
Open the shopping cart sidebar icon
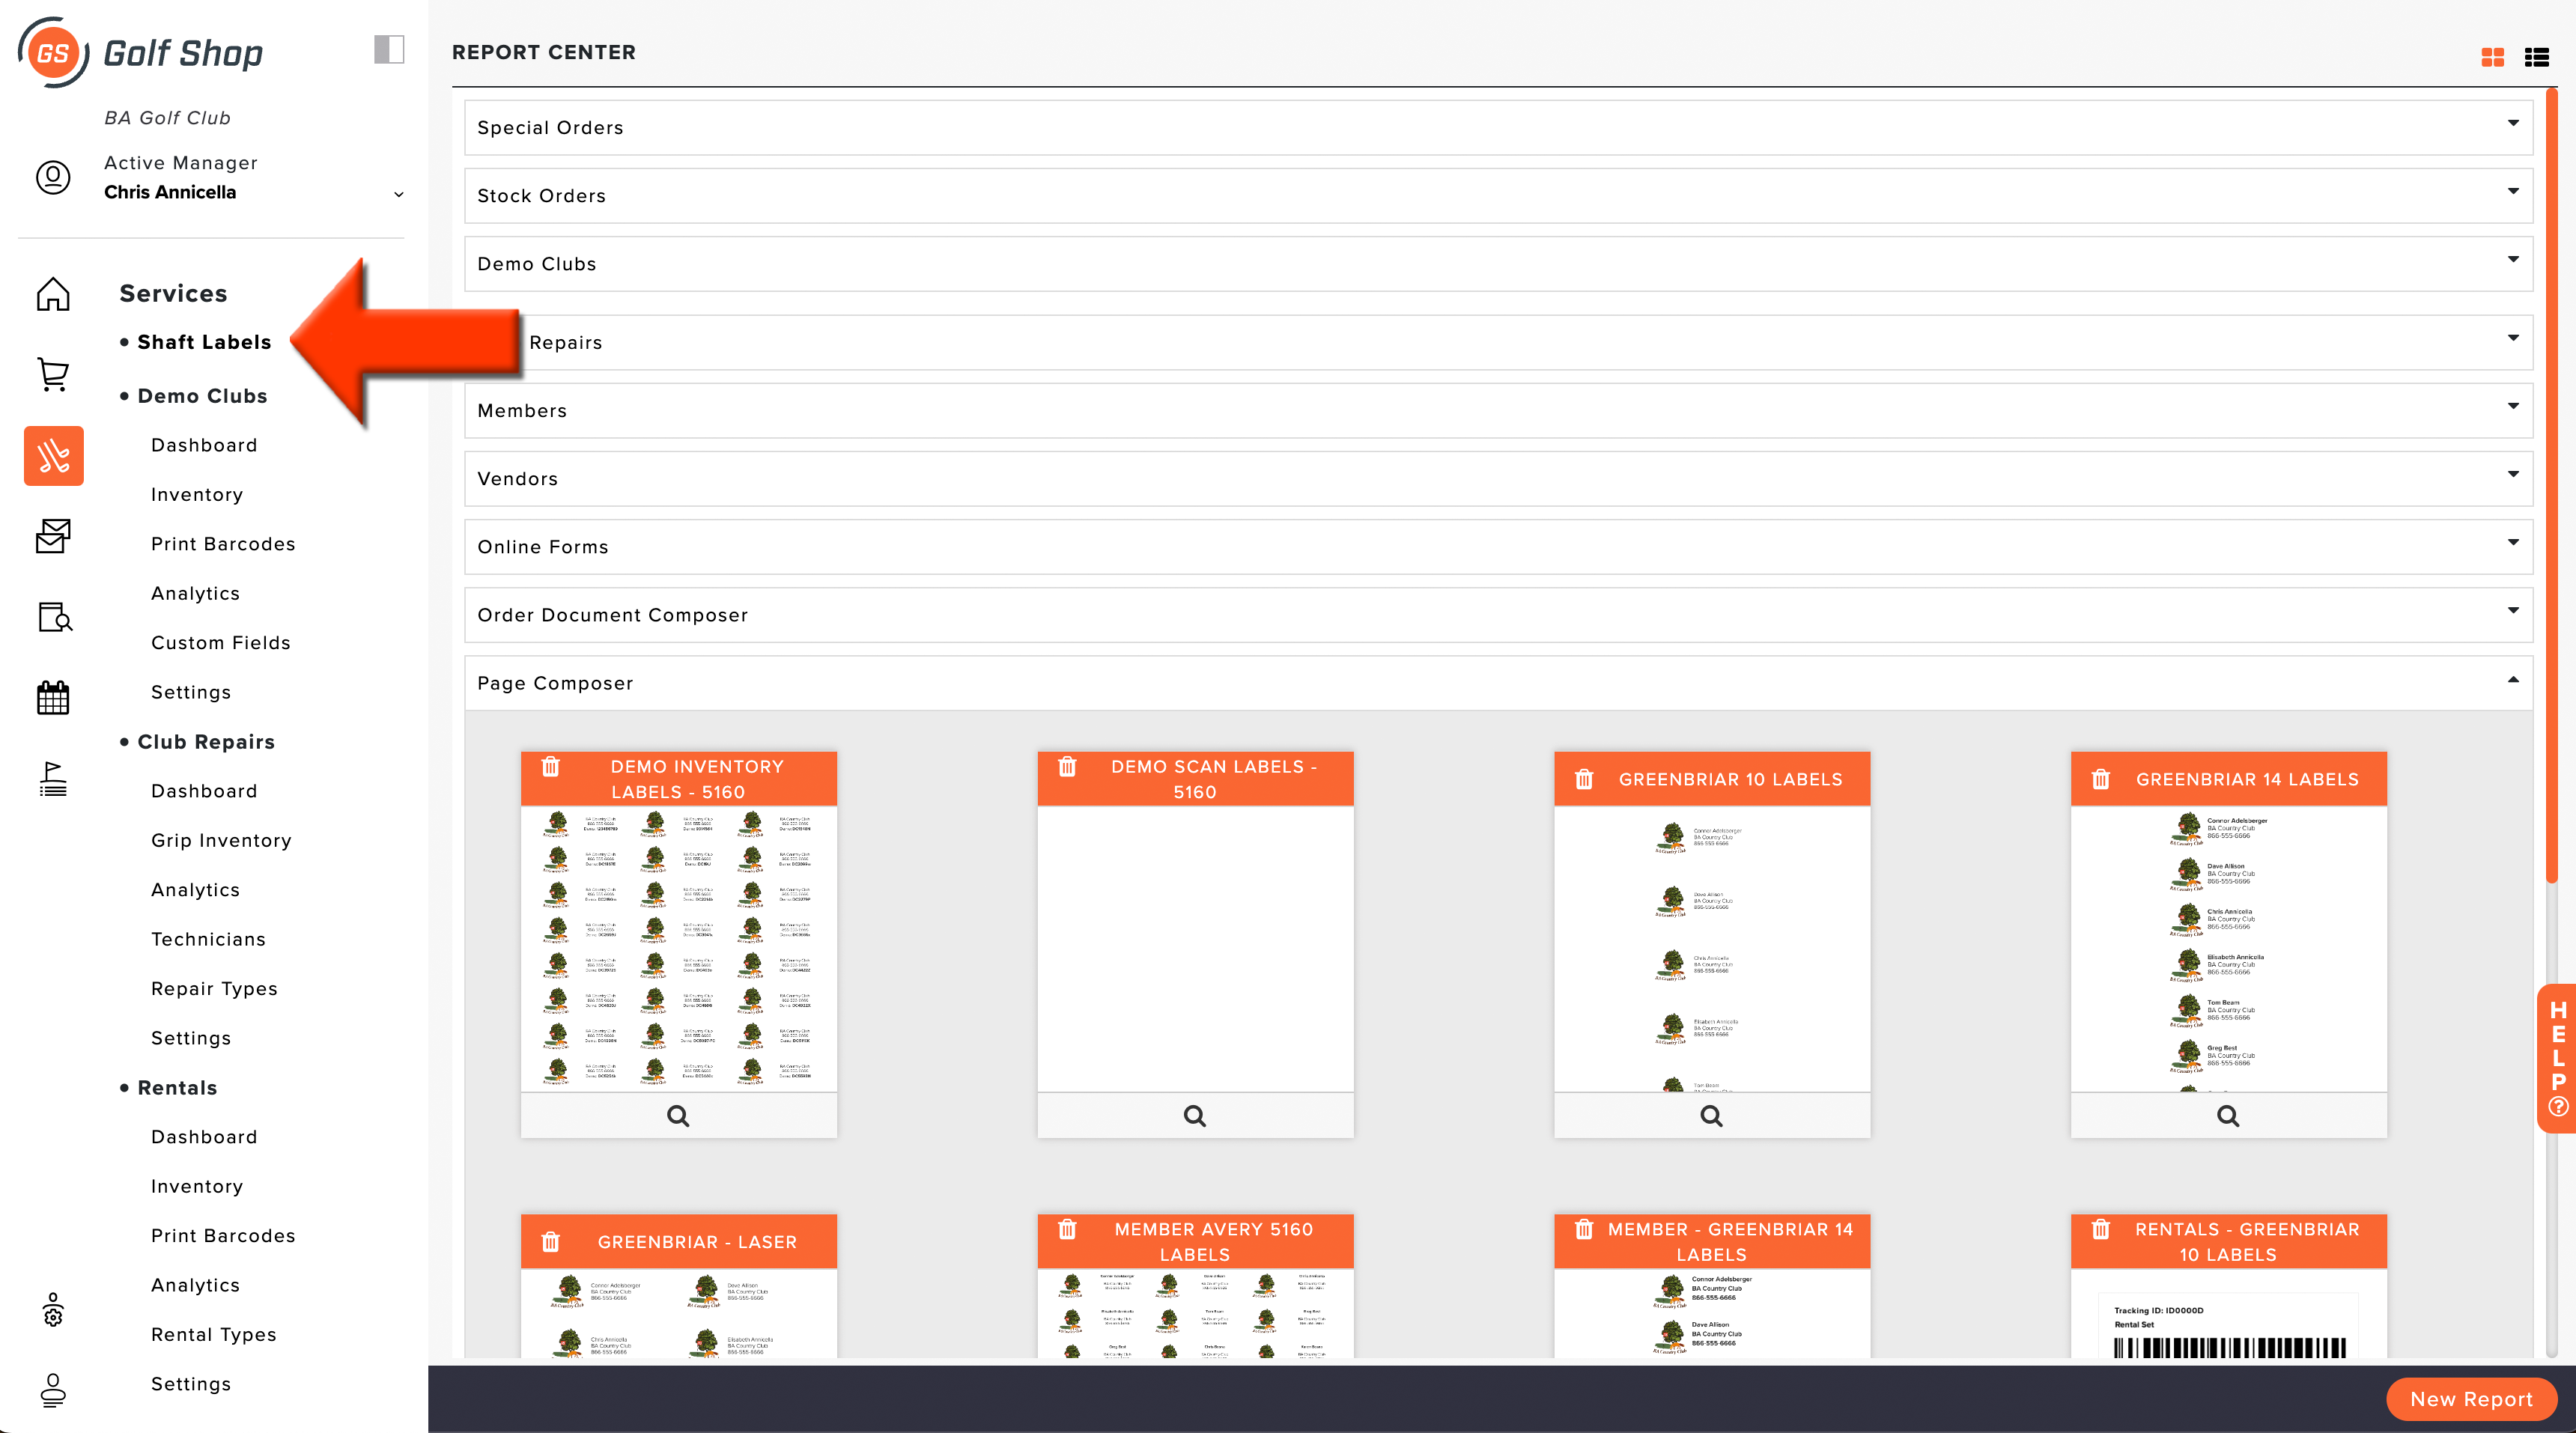tap(53, 375)
